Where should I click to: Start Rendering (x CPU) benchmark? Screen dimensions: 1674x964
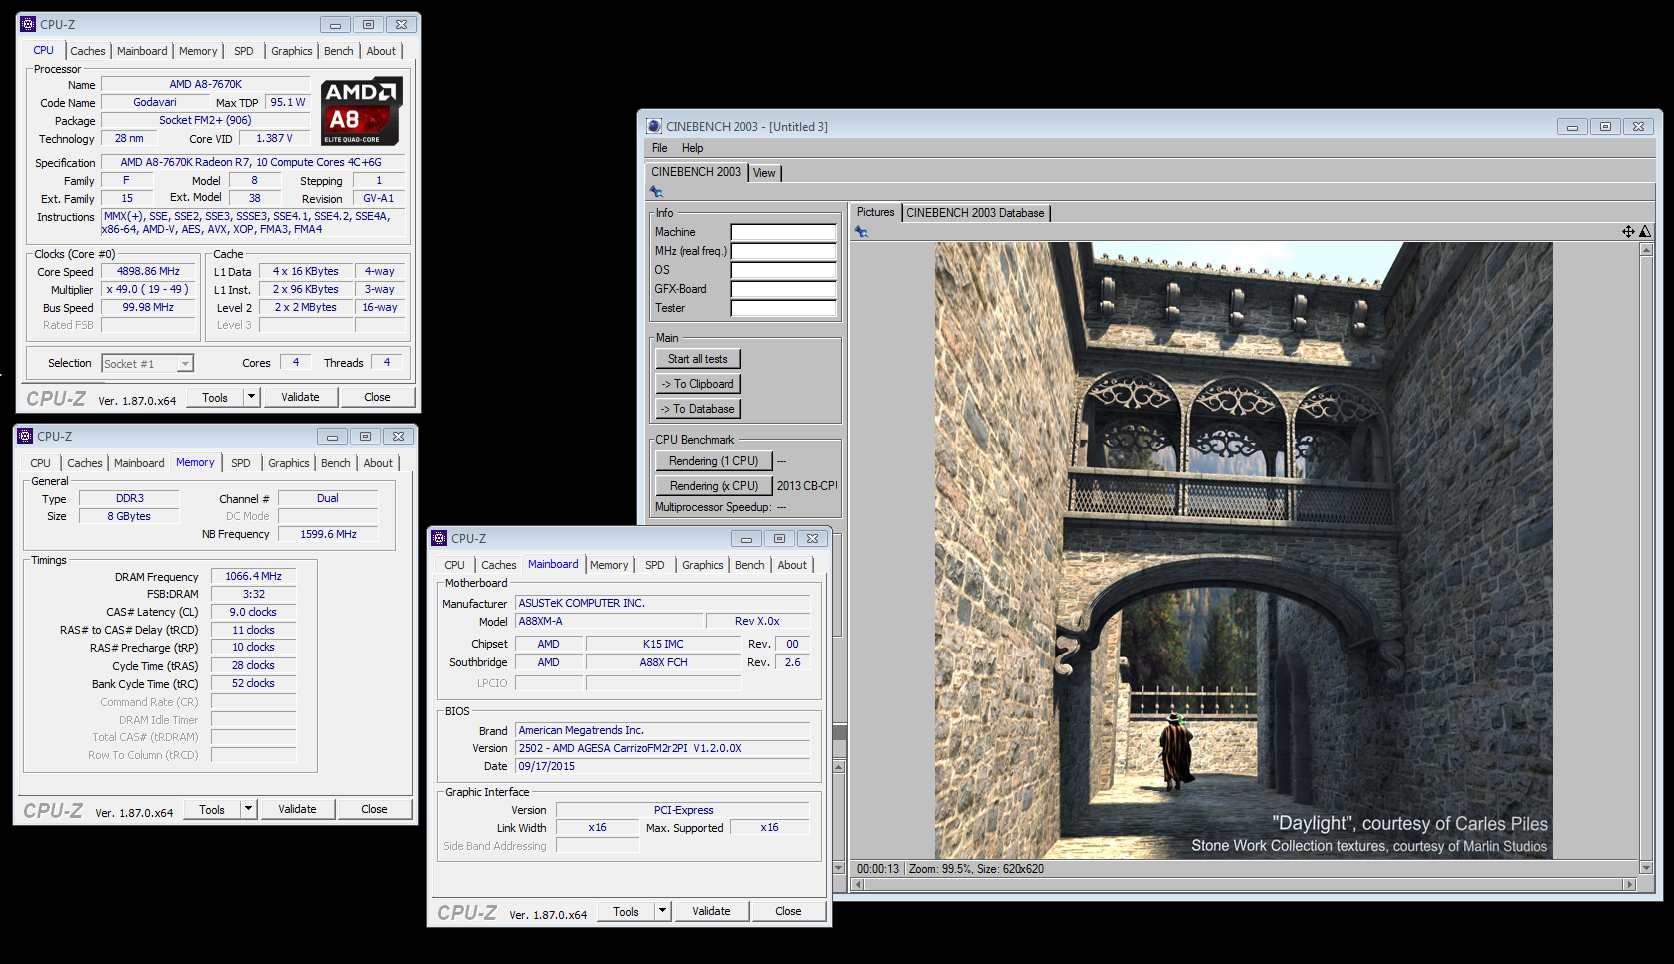pyautogui.click(x=714, y=486)
